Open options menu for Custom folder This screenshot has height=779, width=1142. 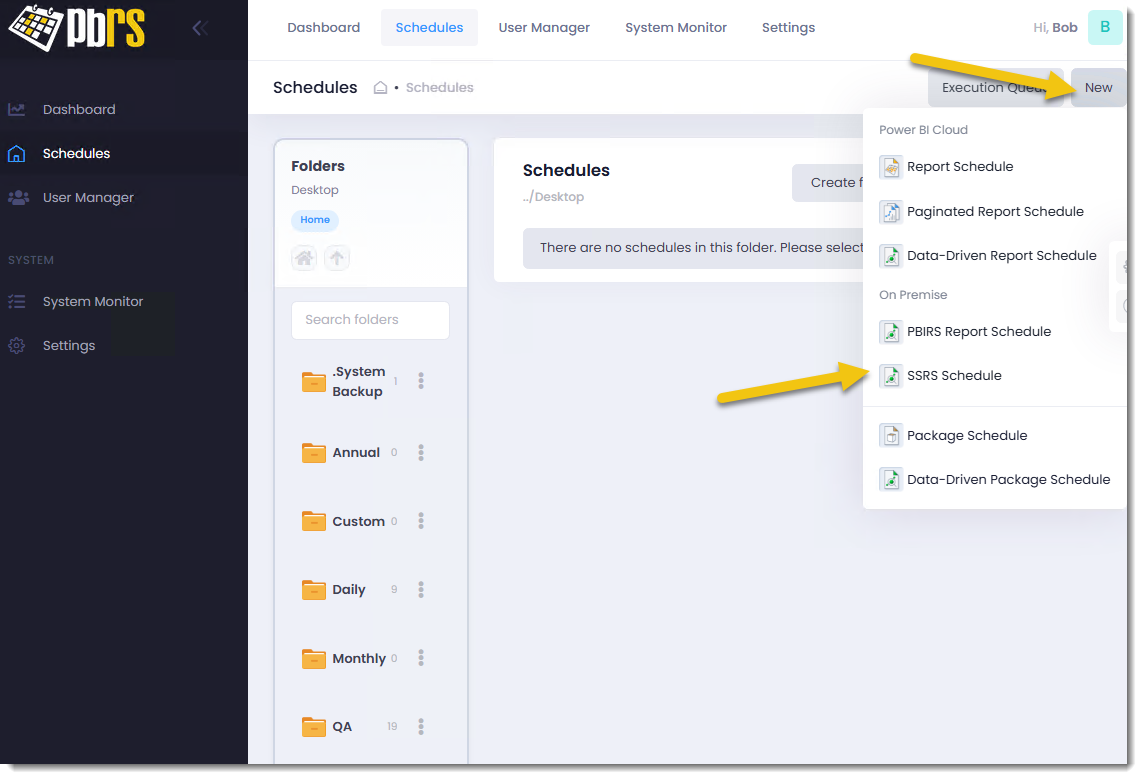pyautogui.click(x=421, y=522)
